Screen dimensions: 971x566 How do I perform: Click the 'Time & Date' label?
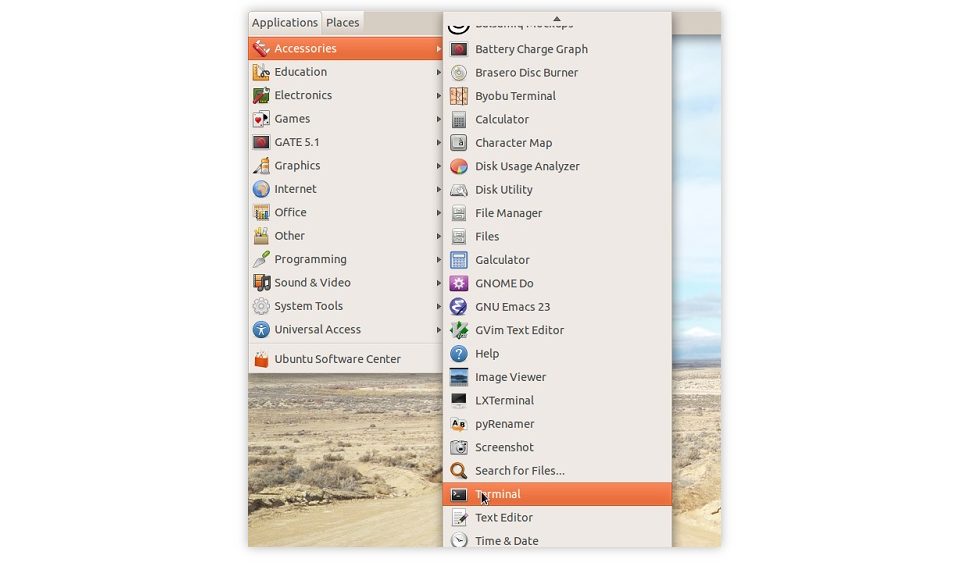coord(507,541)
